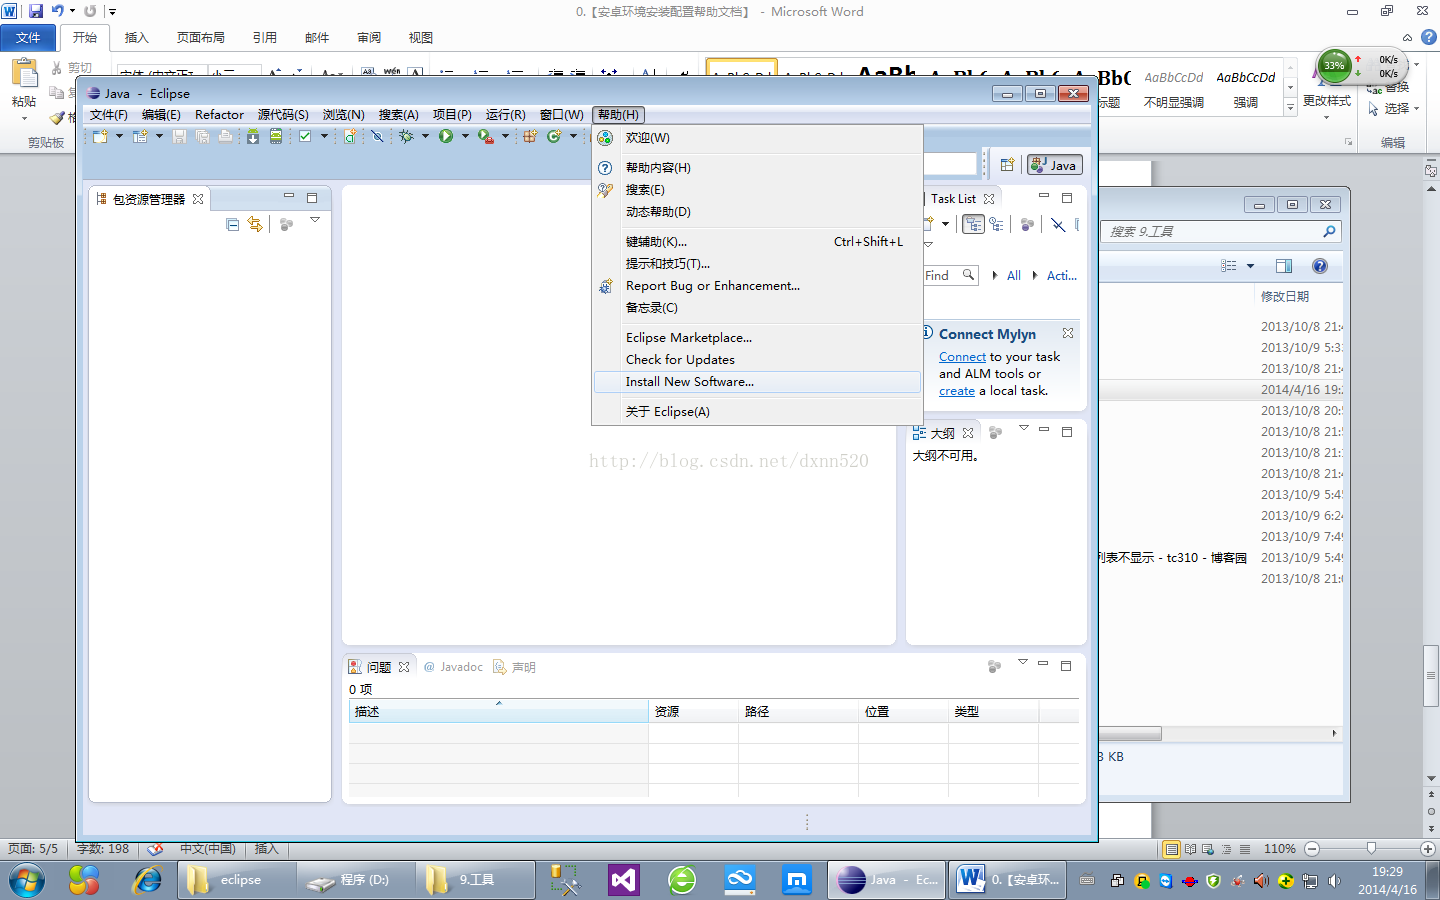Open the Word 插入 ribbon tab
Image resolution: width=1440 pixels, height=900 pixels.
136,38
